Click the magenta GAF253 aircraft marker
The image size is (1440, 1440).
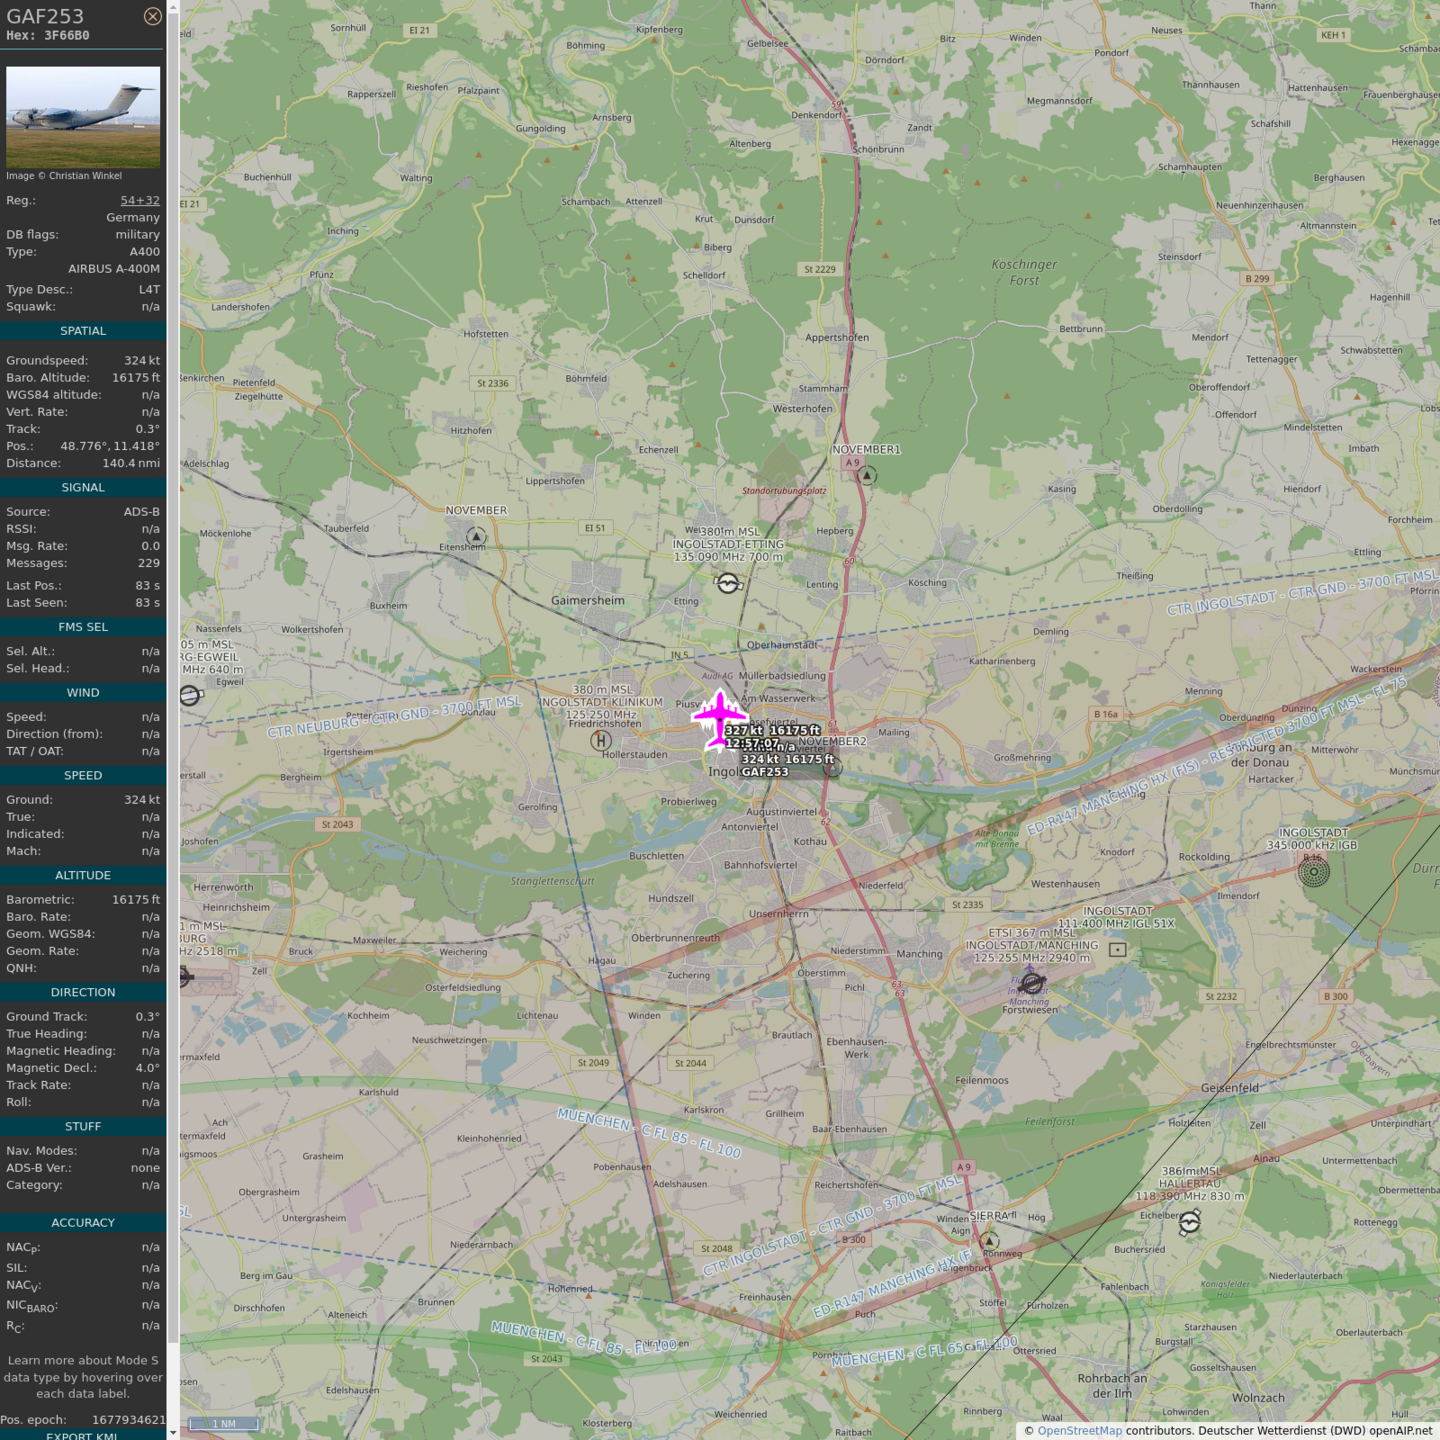coord(719,717)
